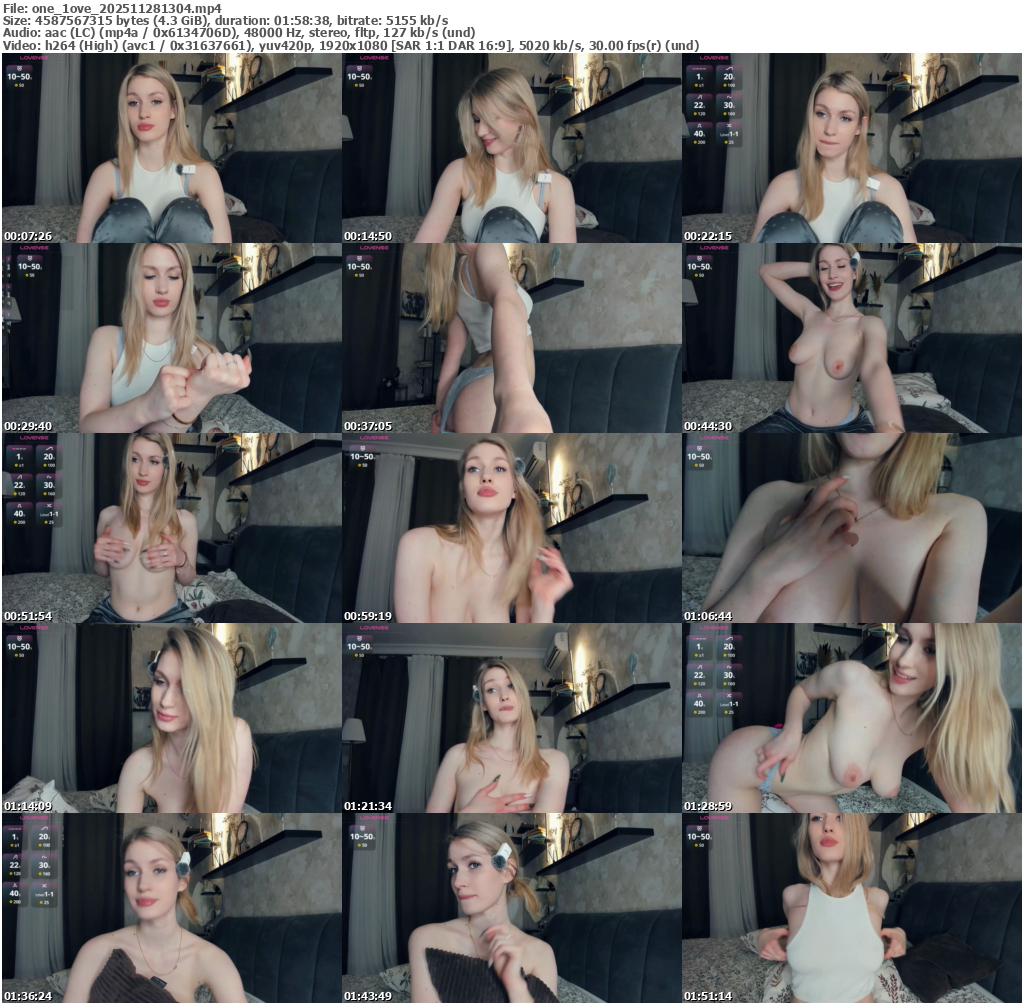Open the thumbnail timestamped 00:07:26
The image size is (1024, 1003).
[x=171, y=148]
